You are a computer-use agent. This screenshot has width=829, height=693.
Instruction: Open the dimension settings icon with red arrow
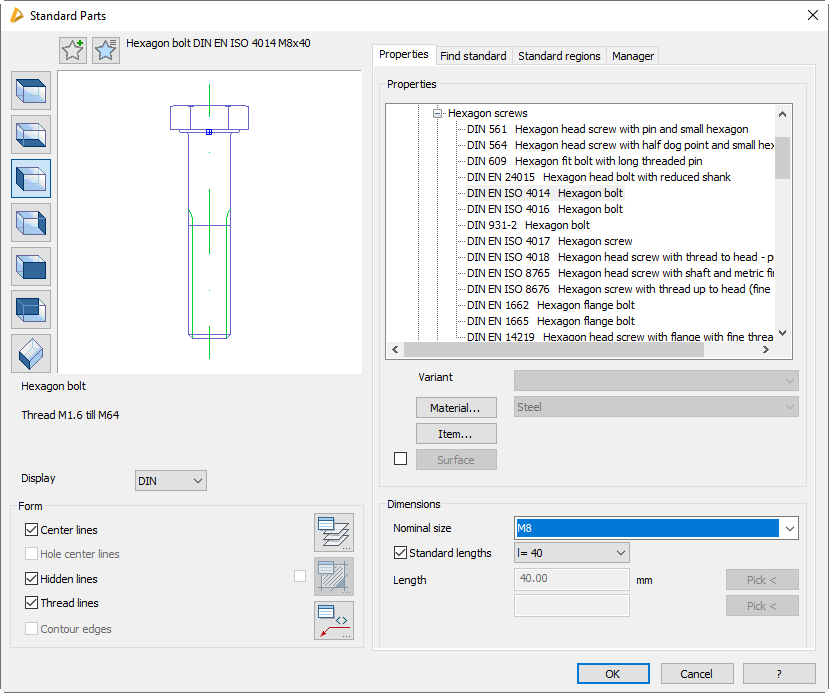333,620
